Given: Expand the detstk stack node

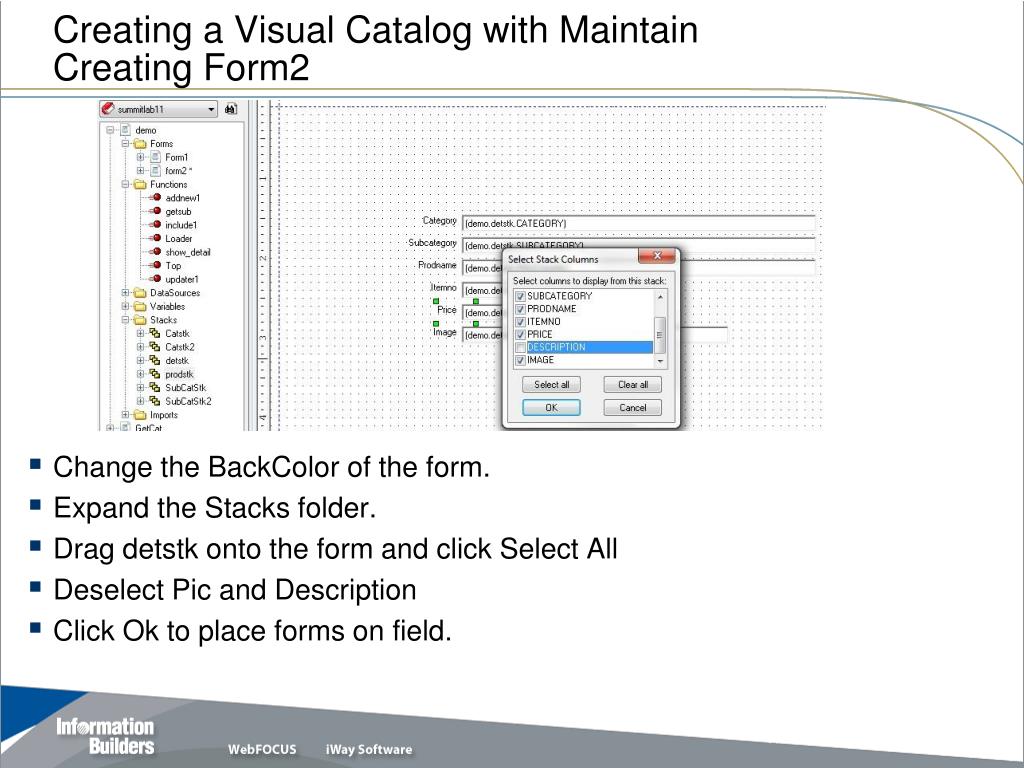Looking at the screenshot, I should click(x=140, y=360).
